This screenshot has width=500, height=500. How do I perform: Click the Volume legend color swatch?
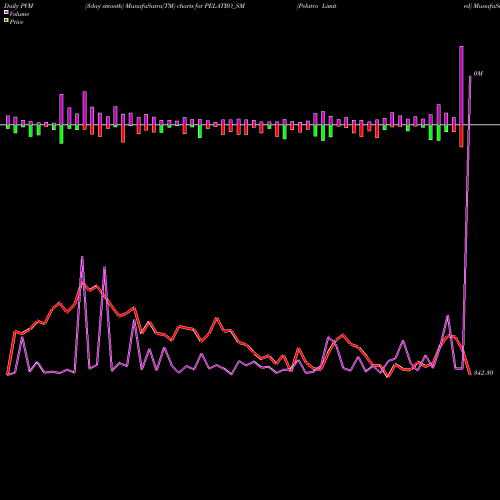tap(6, 13)
